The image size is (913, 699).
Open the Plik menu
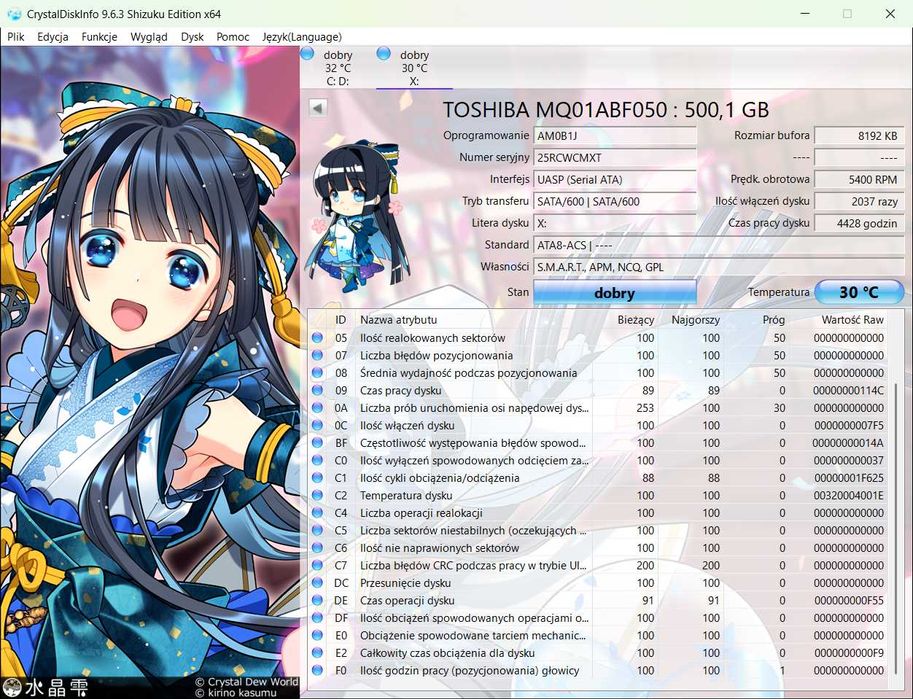click(16, 37)
